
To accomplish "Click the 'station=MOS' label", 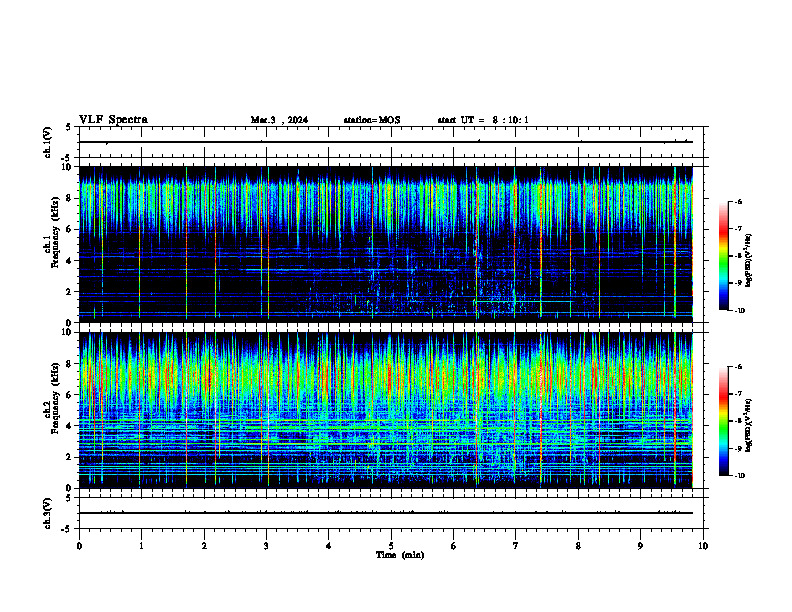I will pos(372,120).
